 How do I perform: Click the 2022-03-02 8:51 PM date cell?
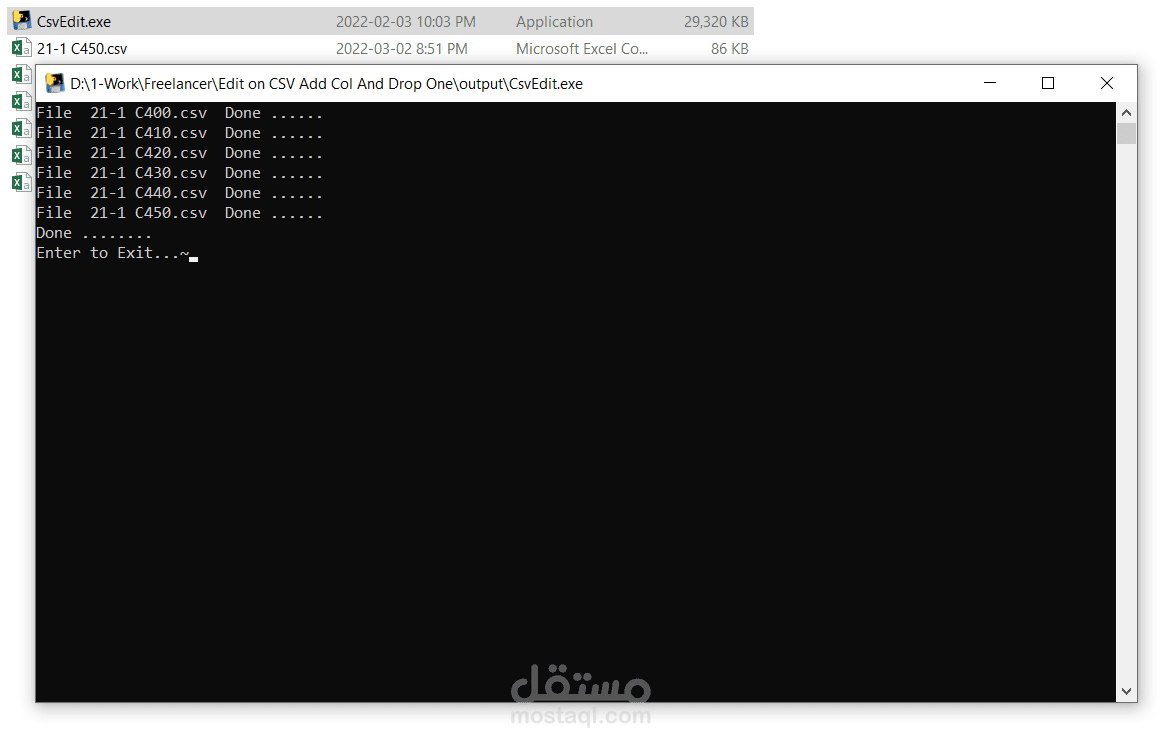coord(402,48)
